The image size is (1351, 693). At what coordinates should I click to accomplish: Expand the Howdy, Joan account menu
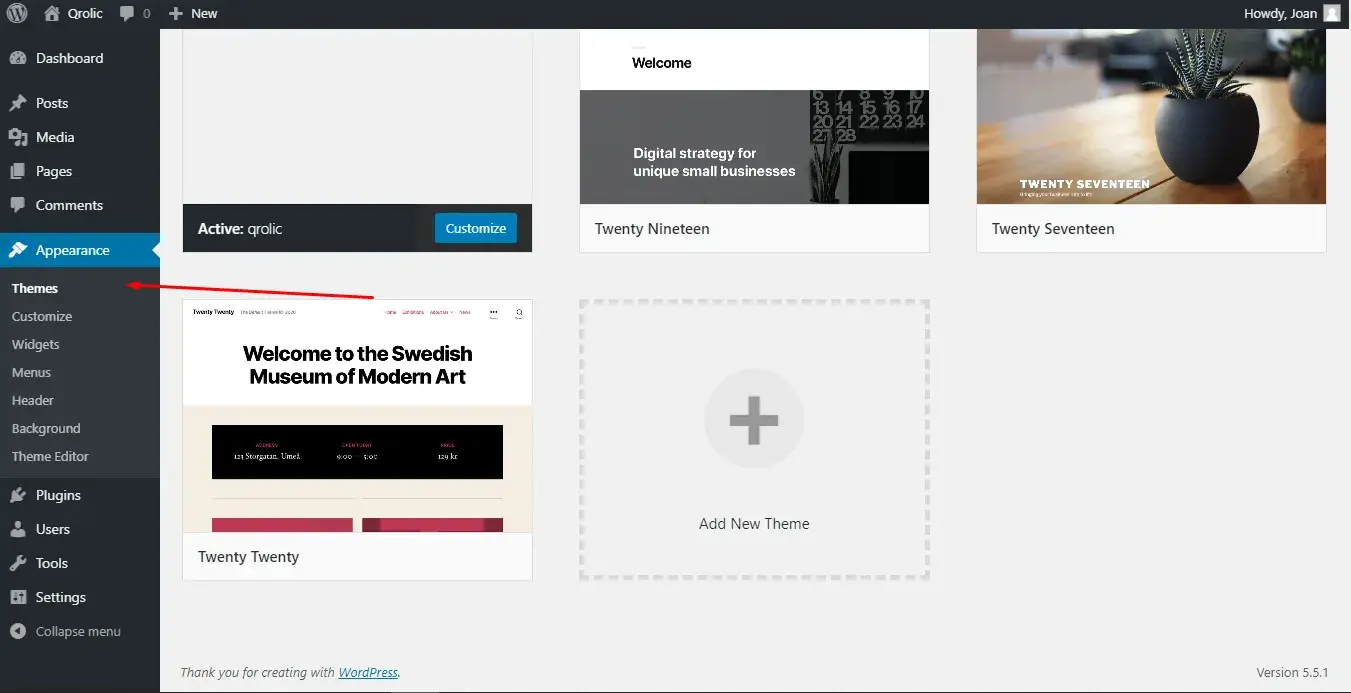[1291, 14]
